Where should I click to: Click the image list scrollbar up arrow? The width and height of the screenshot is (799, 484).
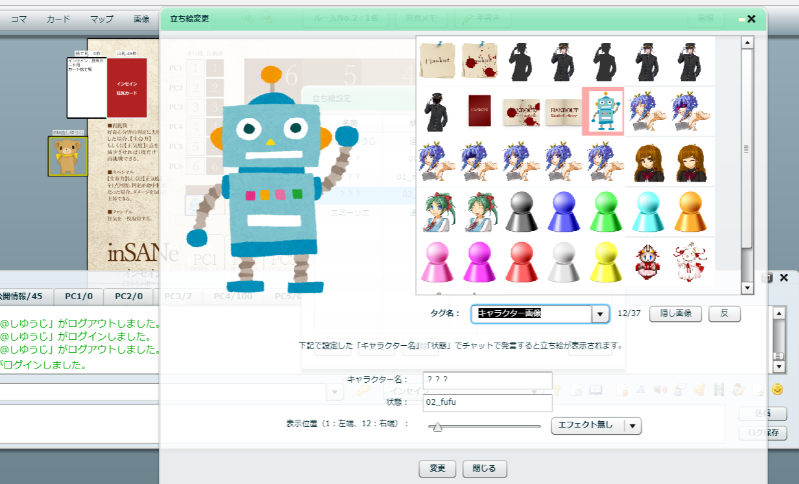click(x=747, y=43)
